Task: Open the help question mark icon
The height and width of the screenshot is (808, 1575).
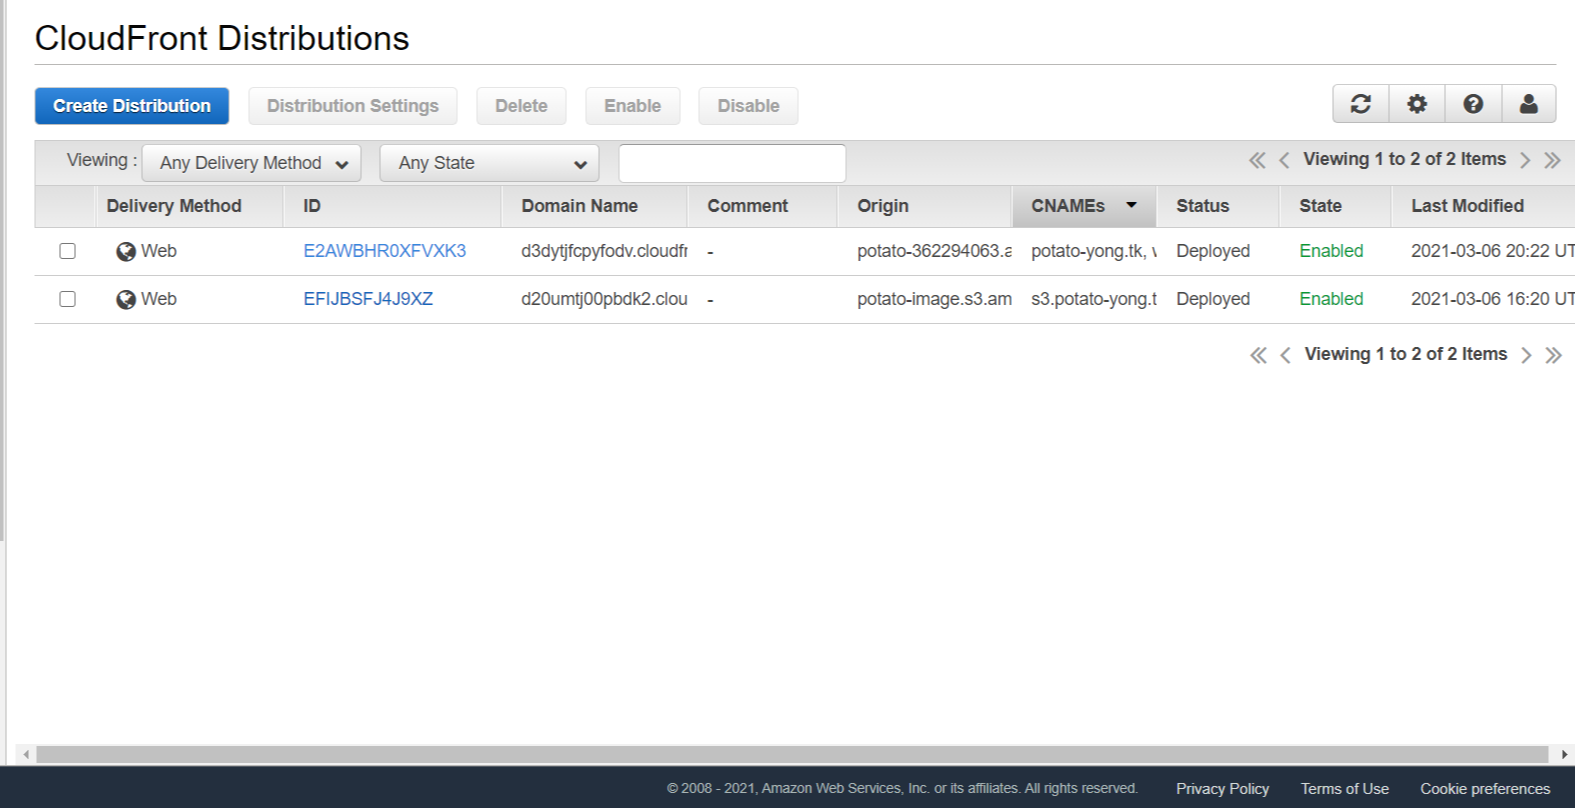Action: pyautogui.click(x=1473, y=104)
